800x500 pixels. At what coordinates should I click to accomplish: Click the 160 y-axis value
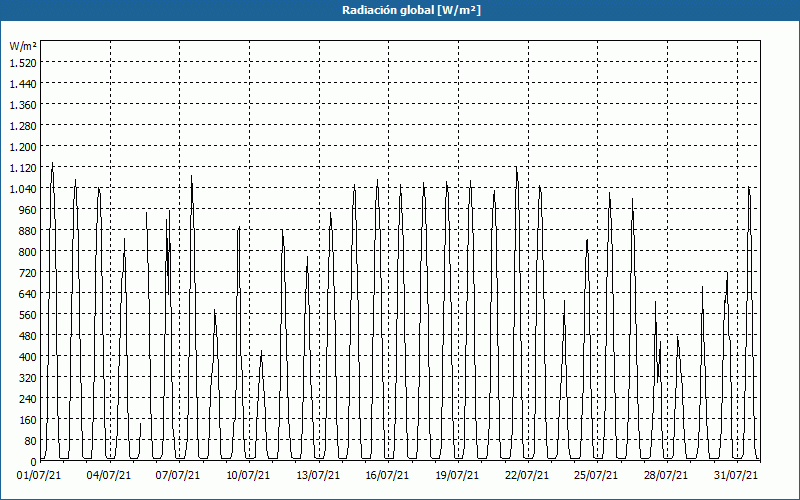(28, 420)
